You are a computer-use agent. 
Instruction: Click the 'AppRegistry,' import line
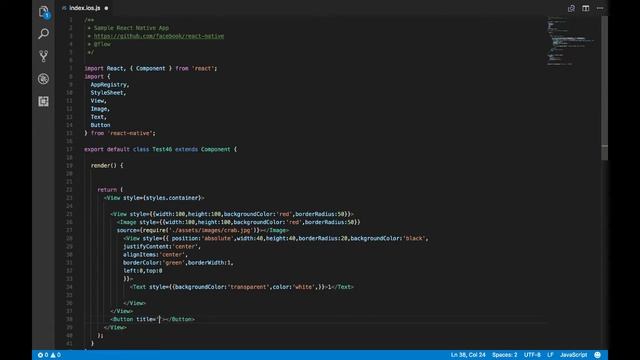point(110,84)
